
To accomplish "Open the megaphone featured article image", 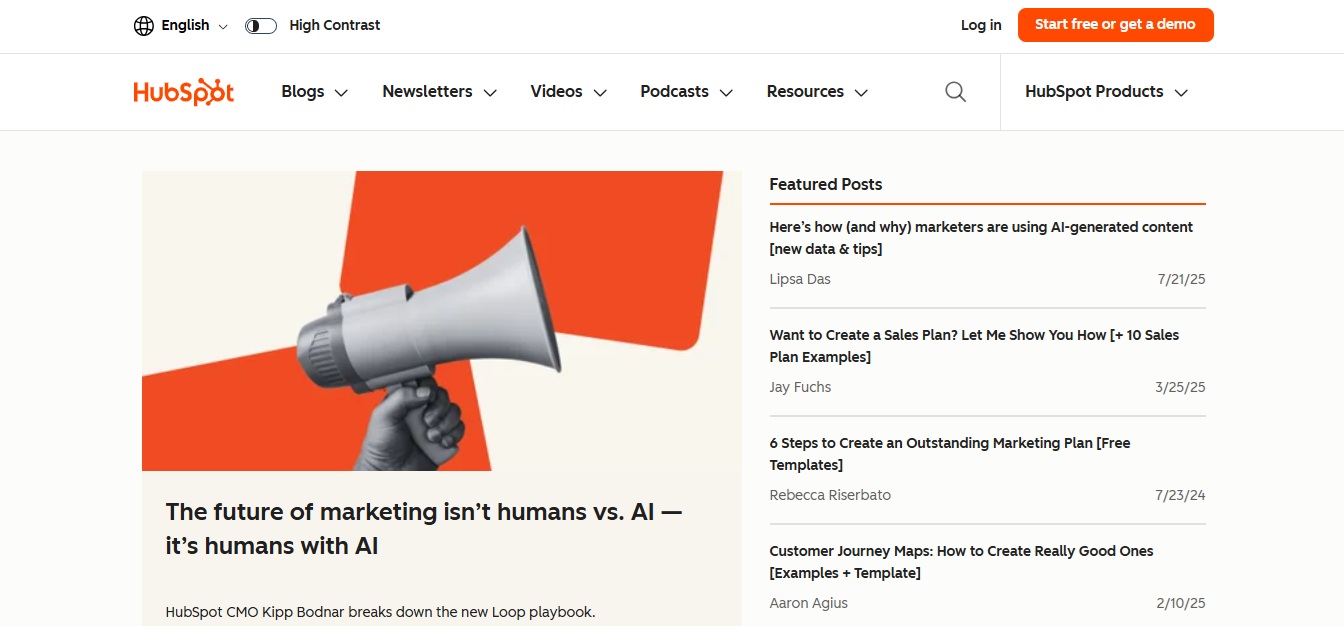I will click(441, 320).
